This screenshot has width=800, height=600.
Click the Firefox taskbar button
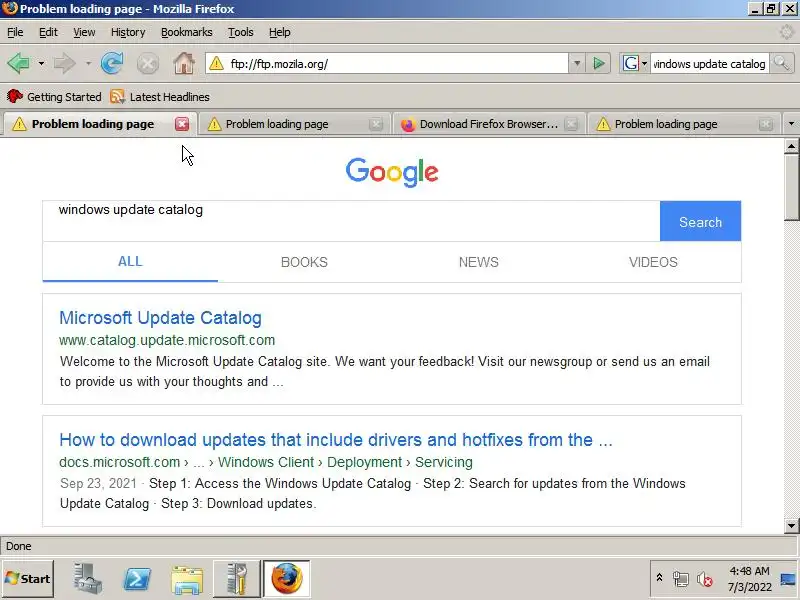(x=286, y=579)
